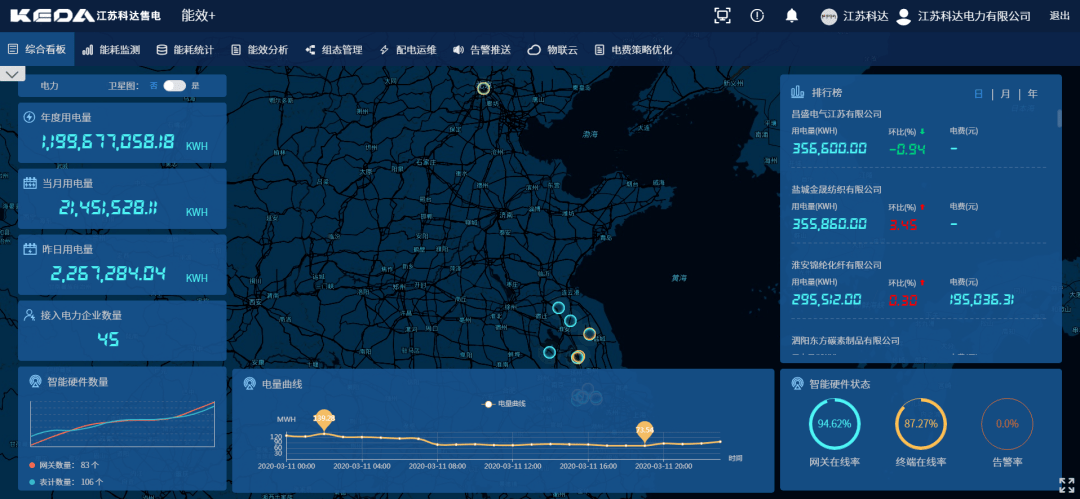Click the 网关在线率 94.62% progress ring

[834, 423]
